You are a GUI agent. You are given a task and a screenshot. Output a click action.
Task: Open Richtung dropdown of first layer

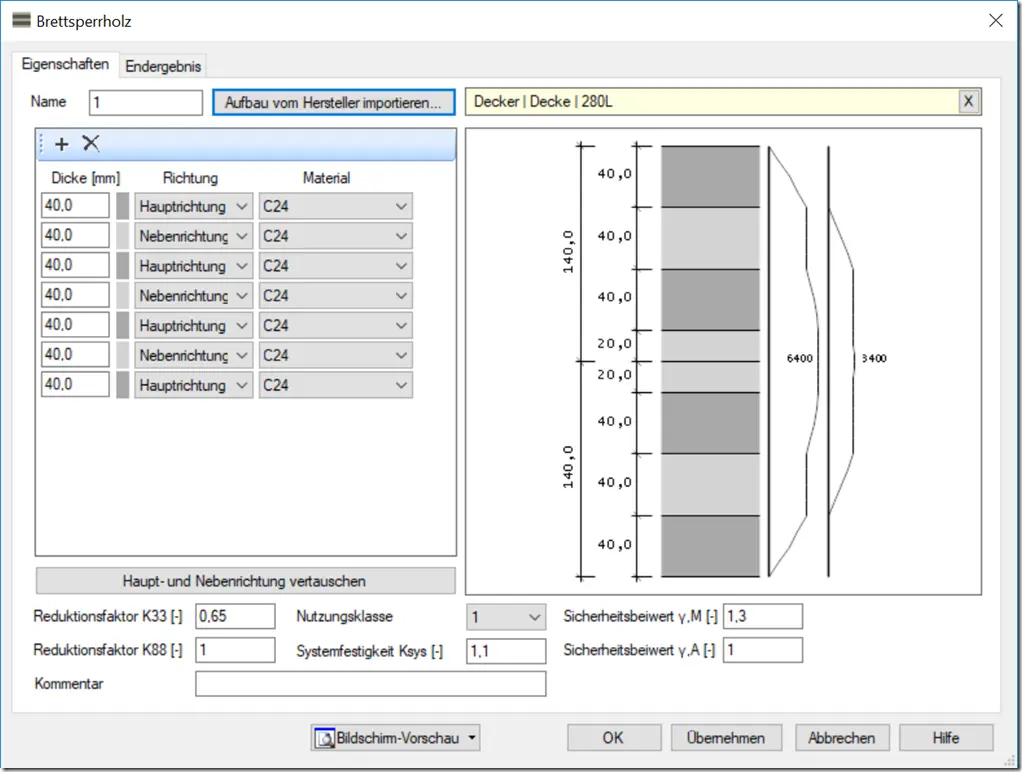(x=194, y=206)
